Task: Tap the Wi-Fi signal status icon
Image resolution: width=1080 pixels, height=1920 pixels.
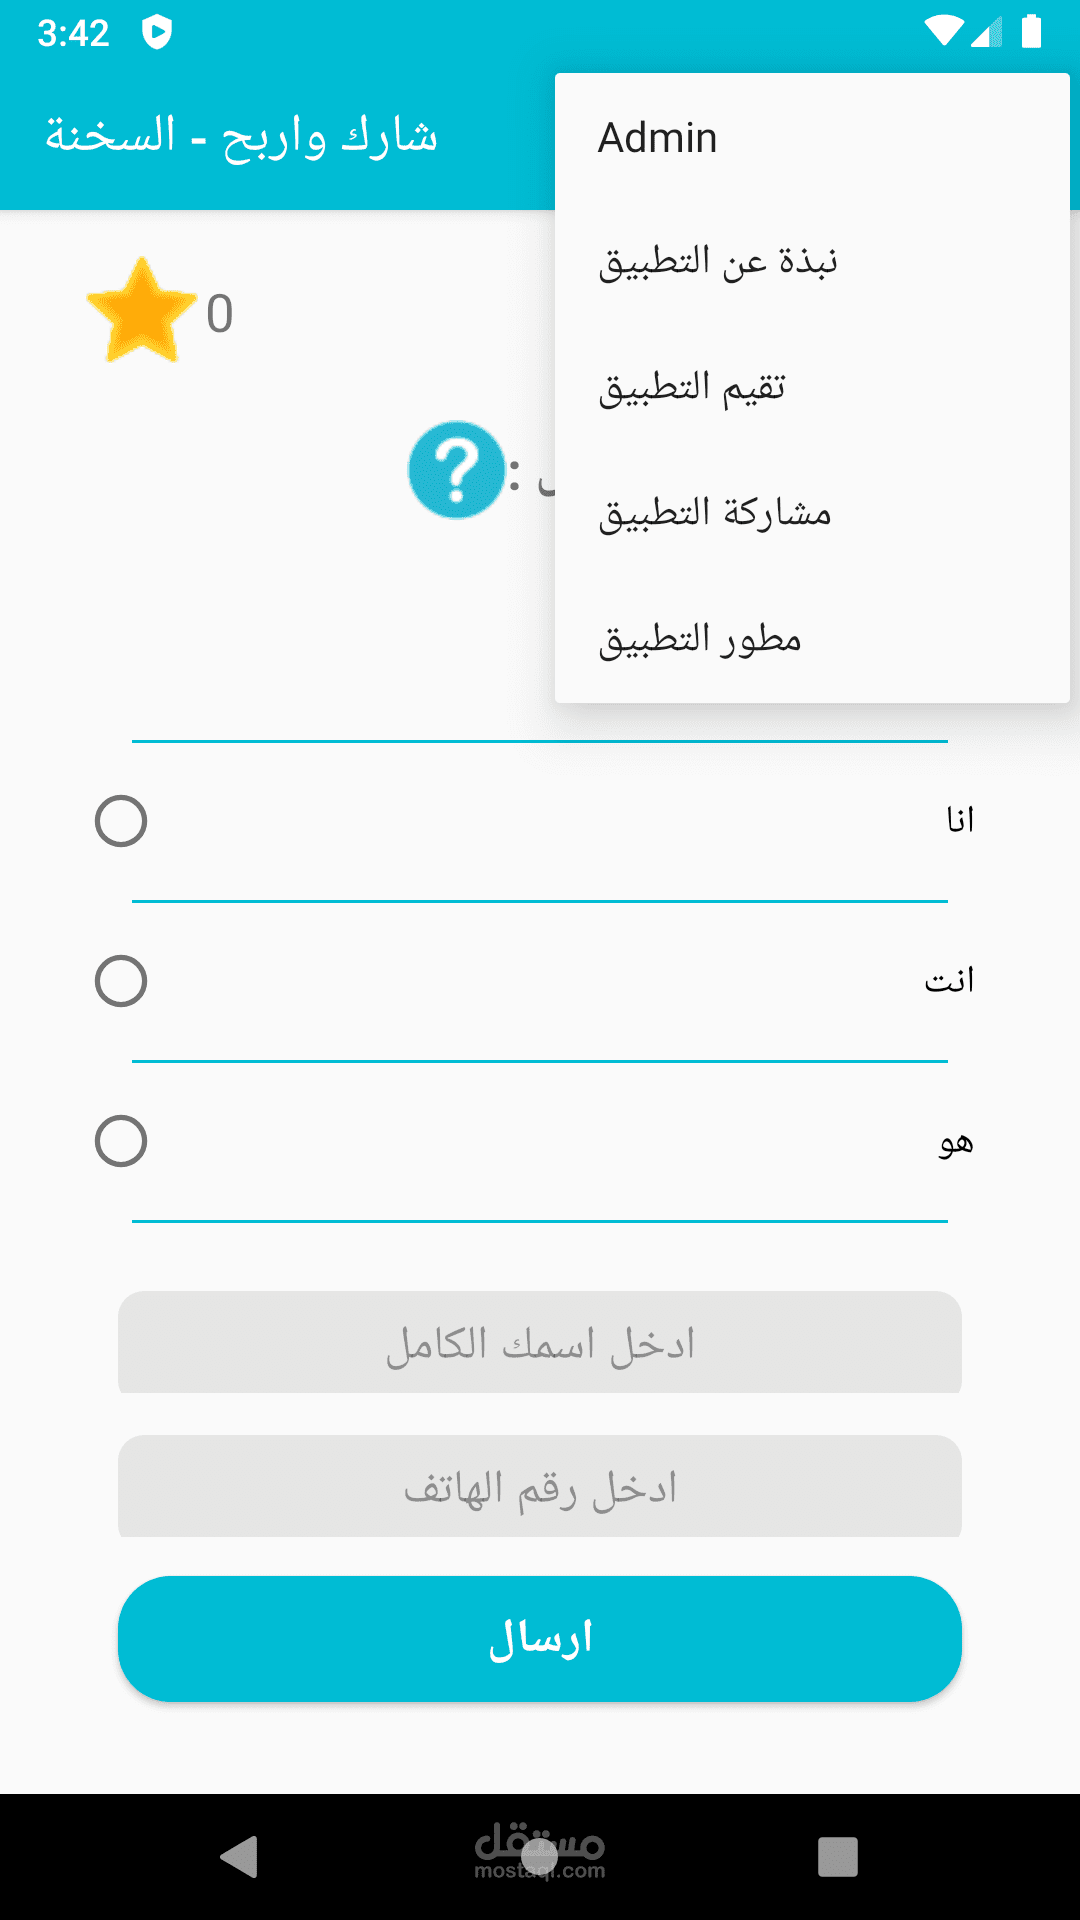Action: click(943, 32)
